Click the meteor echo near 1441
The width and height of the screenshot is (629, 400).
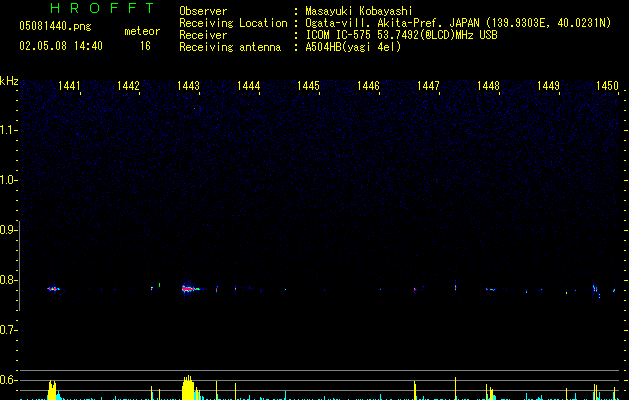(53, 288)
